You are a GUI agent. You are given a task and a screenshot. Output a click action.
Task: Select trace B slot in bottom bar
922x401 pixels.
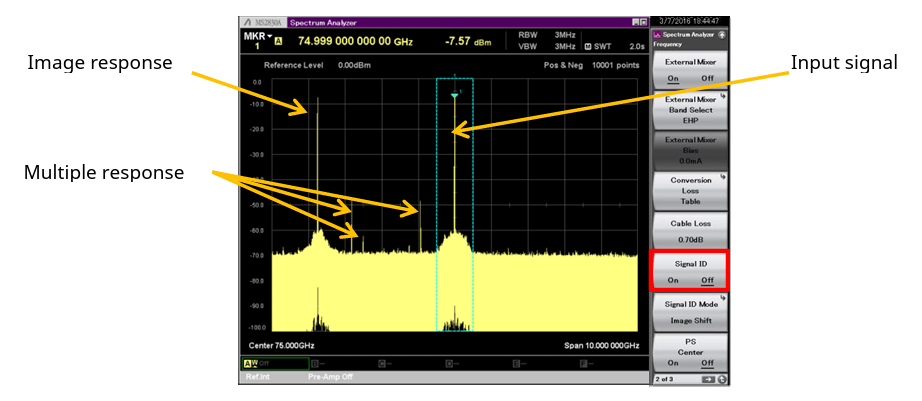point(314,363)
